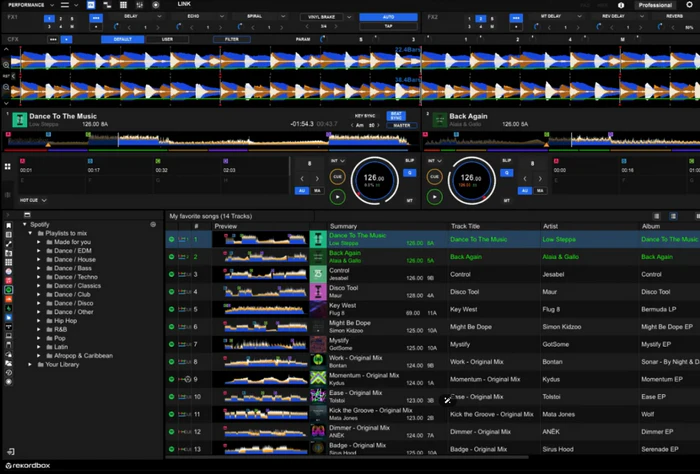Toggle BEAT SYNC on deck 1

click(x=396, y=116)
